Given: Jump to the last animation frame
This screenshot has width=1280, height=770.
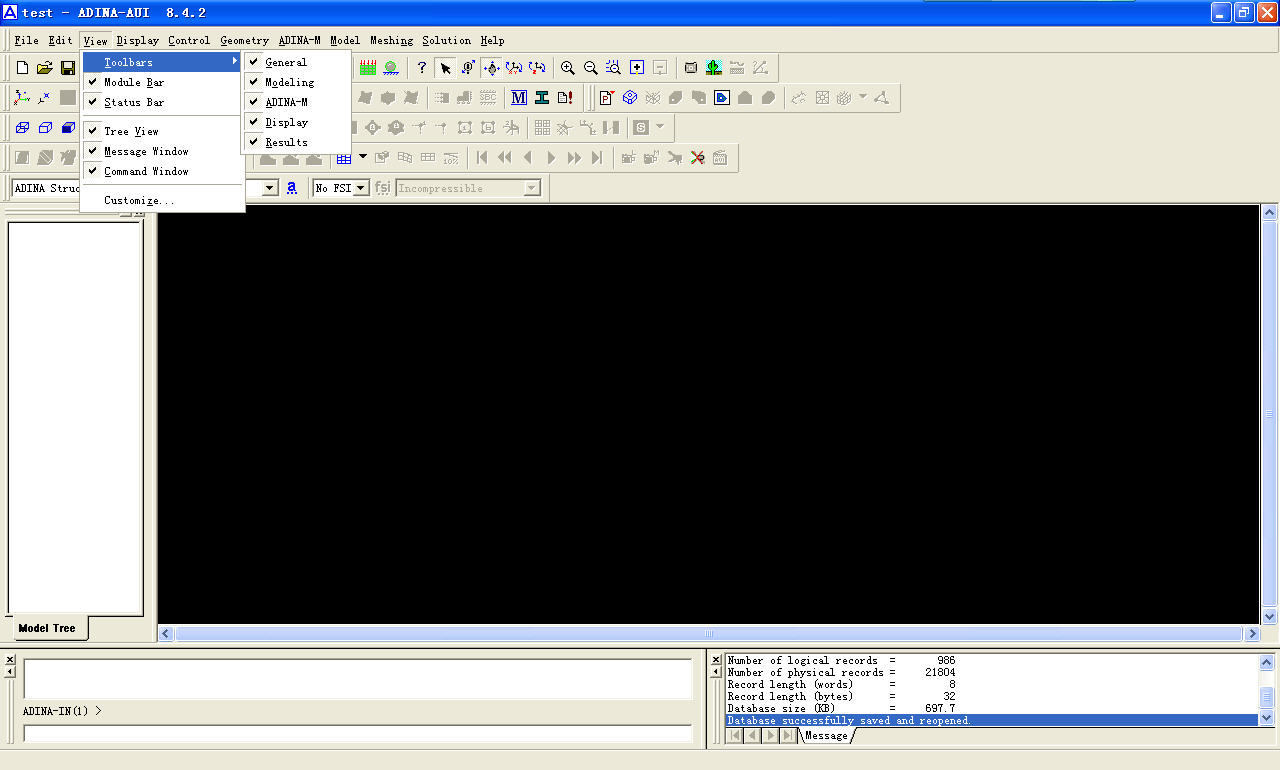Looking at the screenshot, I should click(x=597, y=157).
